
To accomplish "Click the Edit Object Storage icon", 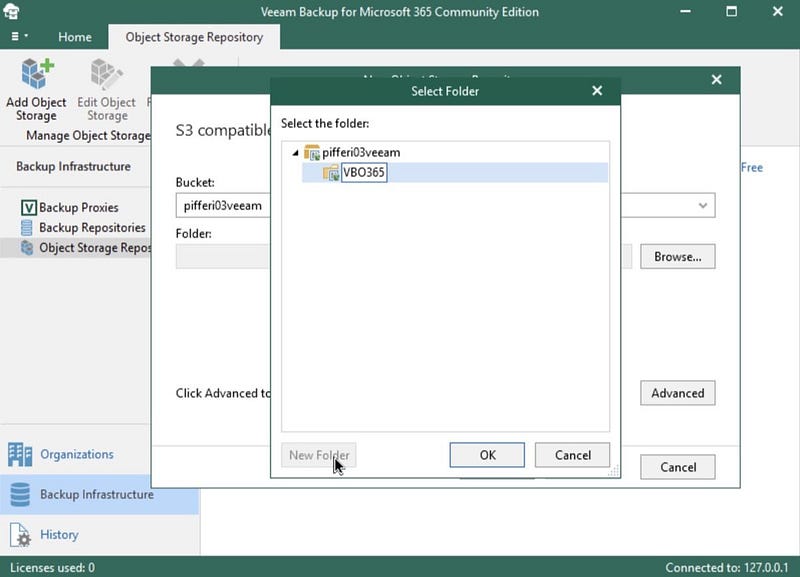I will 106,73.
